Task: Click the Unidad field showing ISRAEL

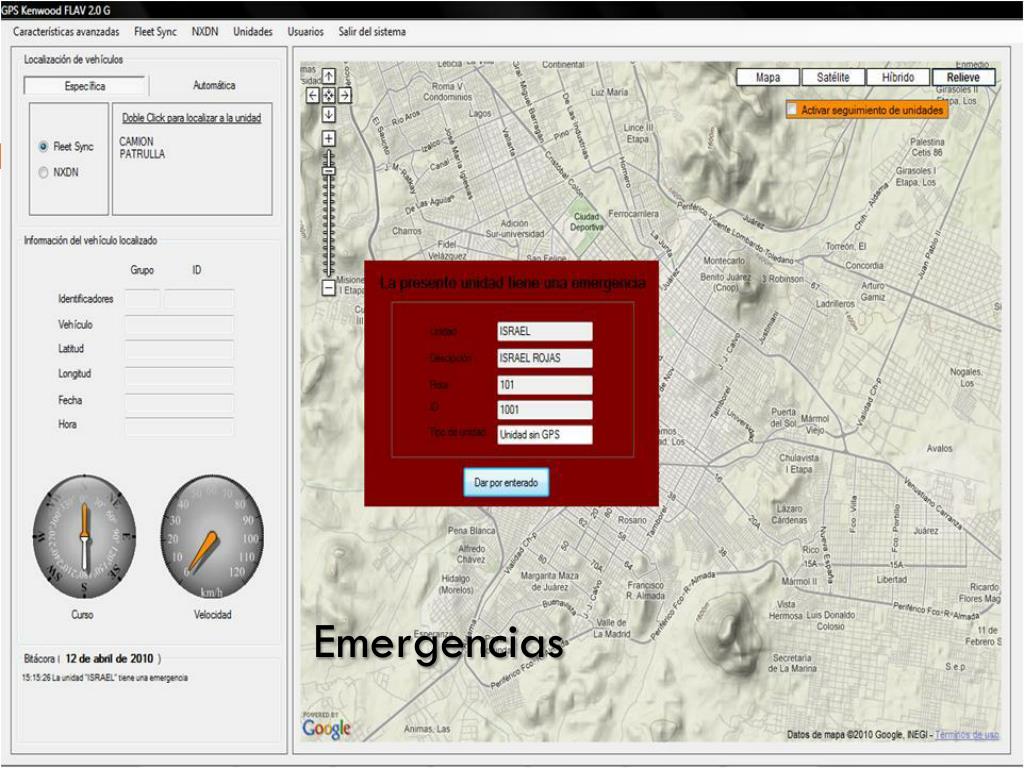Action: pyautogui.click(x=545, y=331)
